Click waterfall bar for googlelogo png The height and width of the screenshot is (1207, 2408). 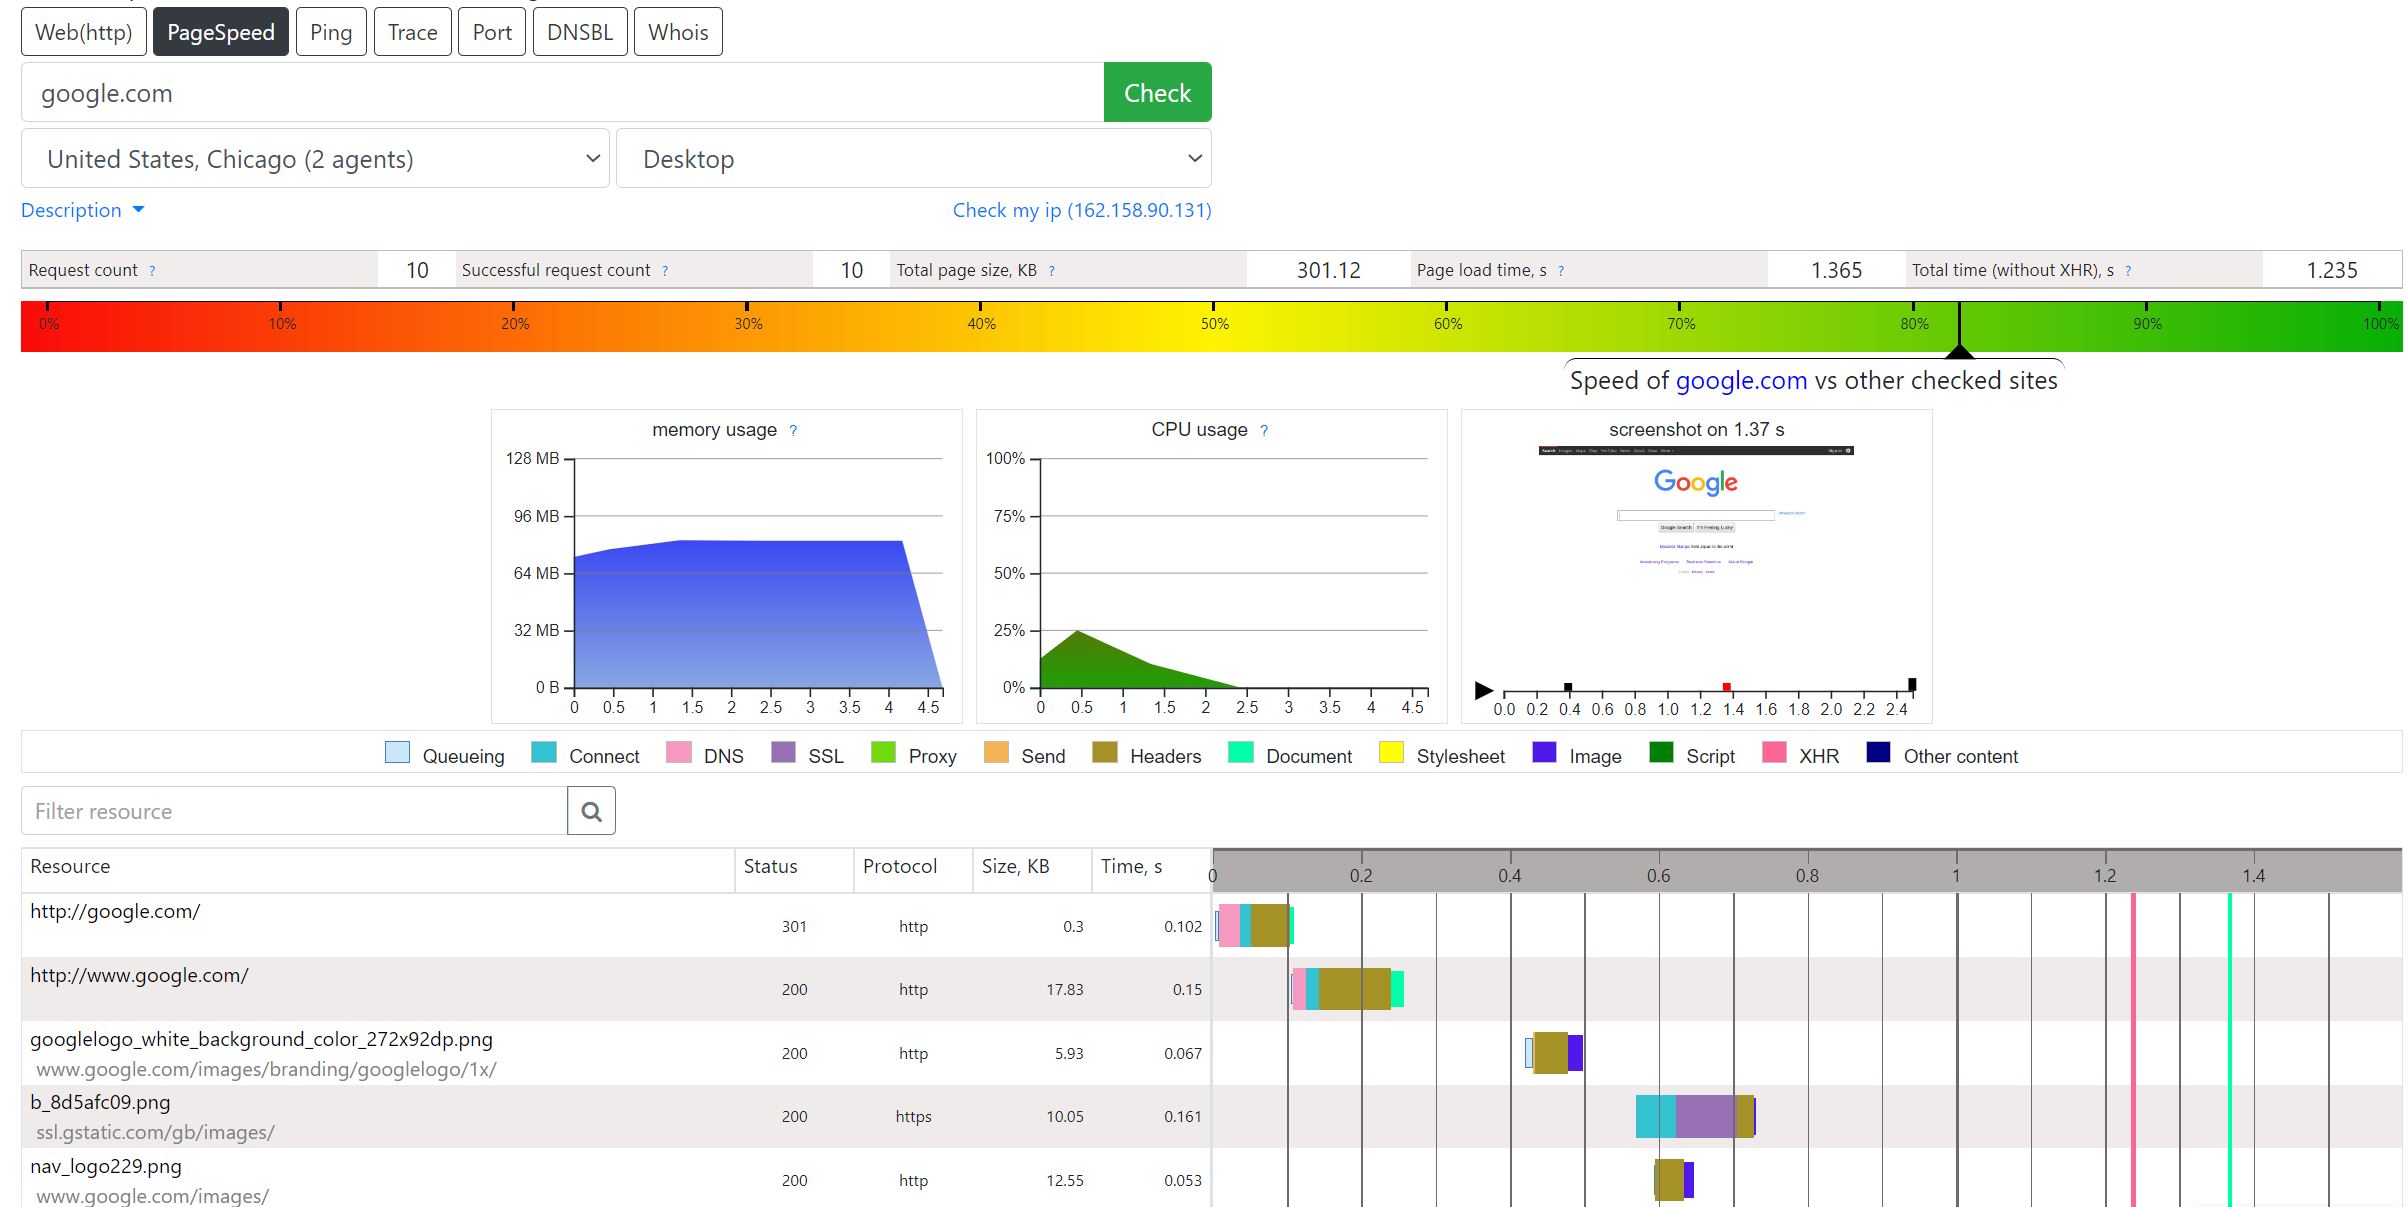1554,1053
